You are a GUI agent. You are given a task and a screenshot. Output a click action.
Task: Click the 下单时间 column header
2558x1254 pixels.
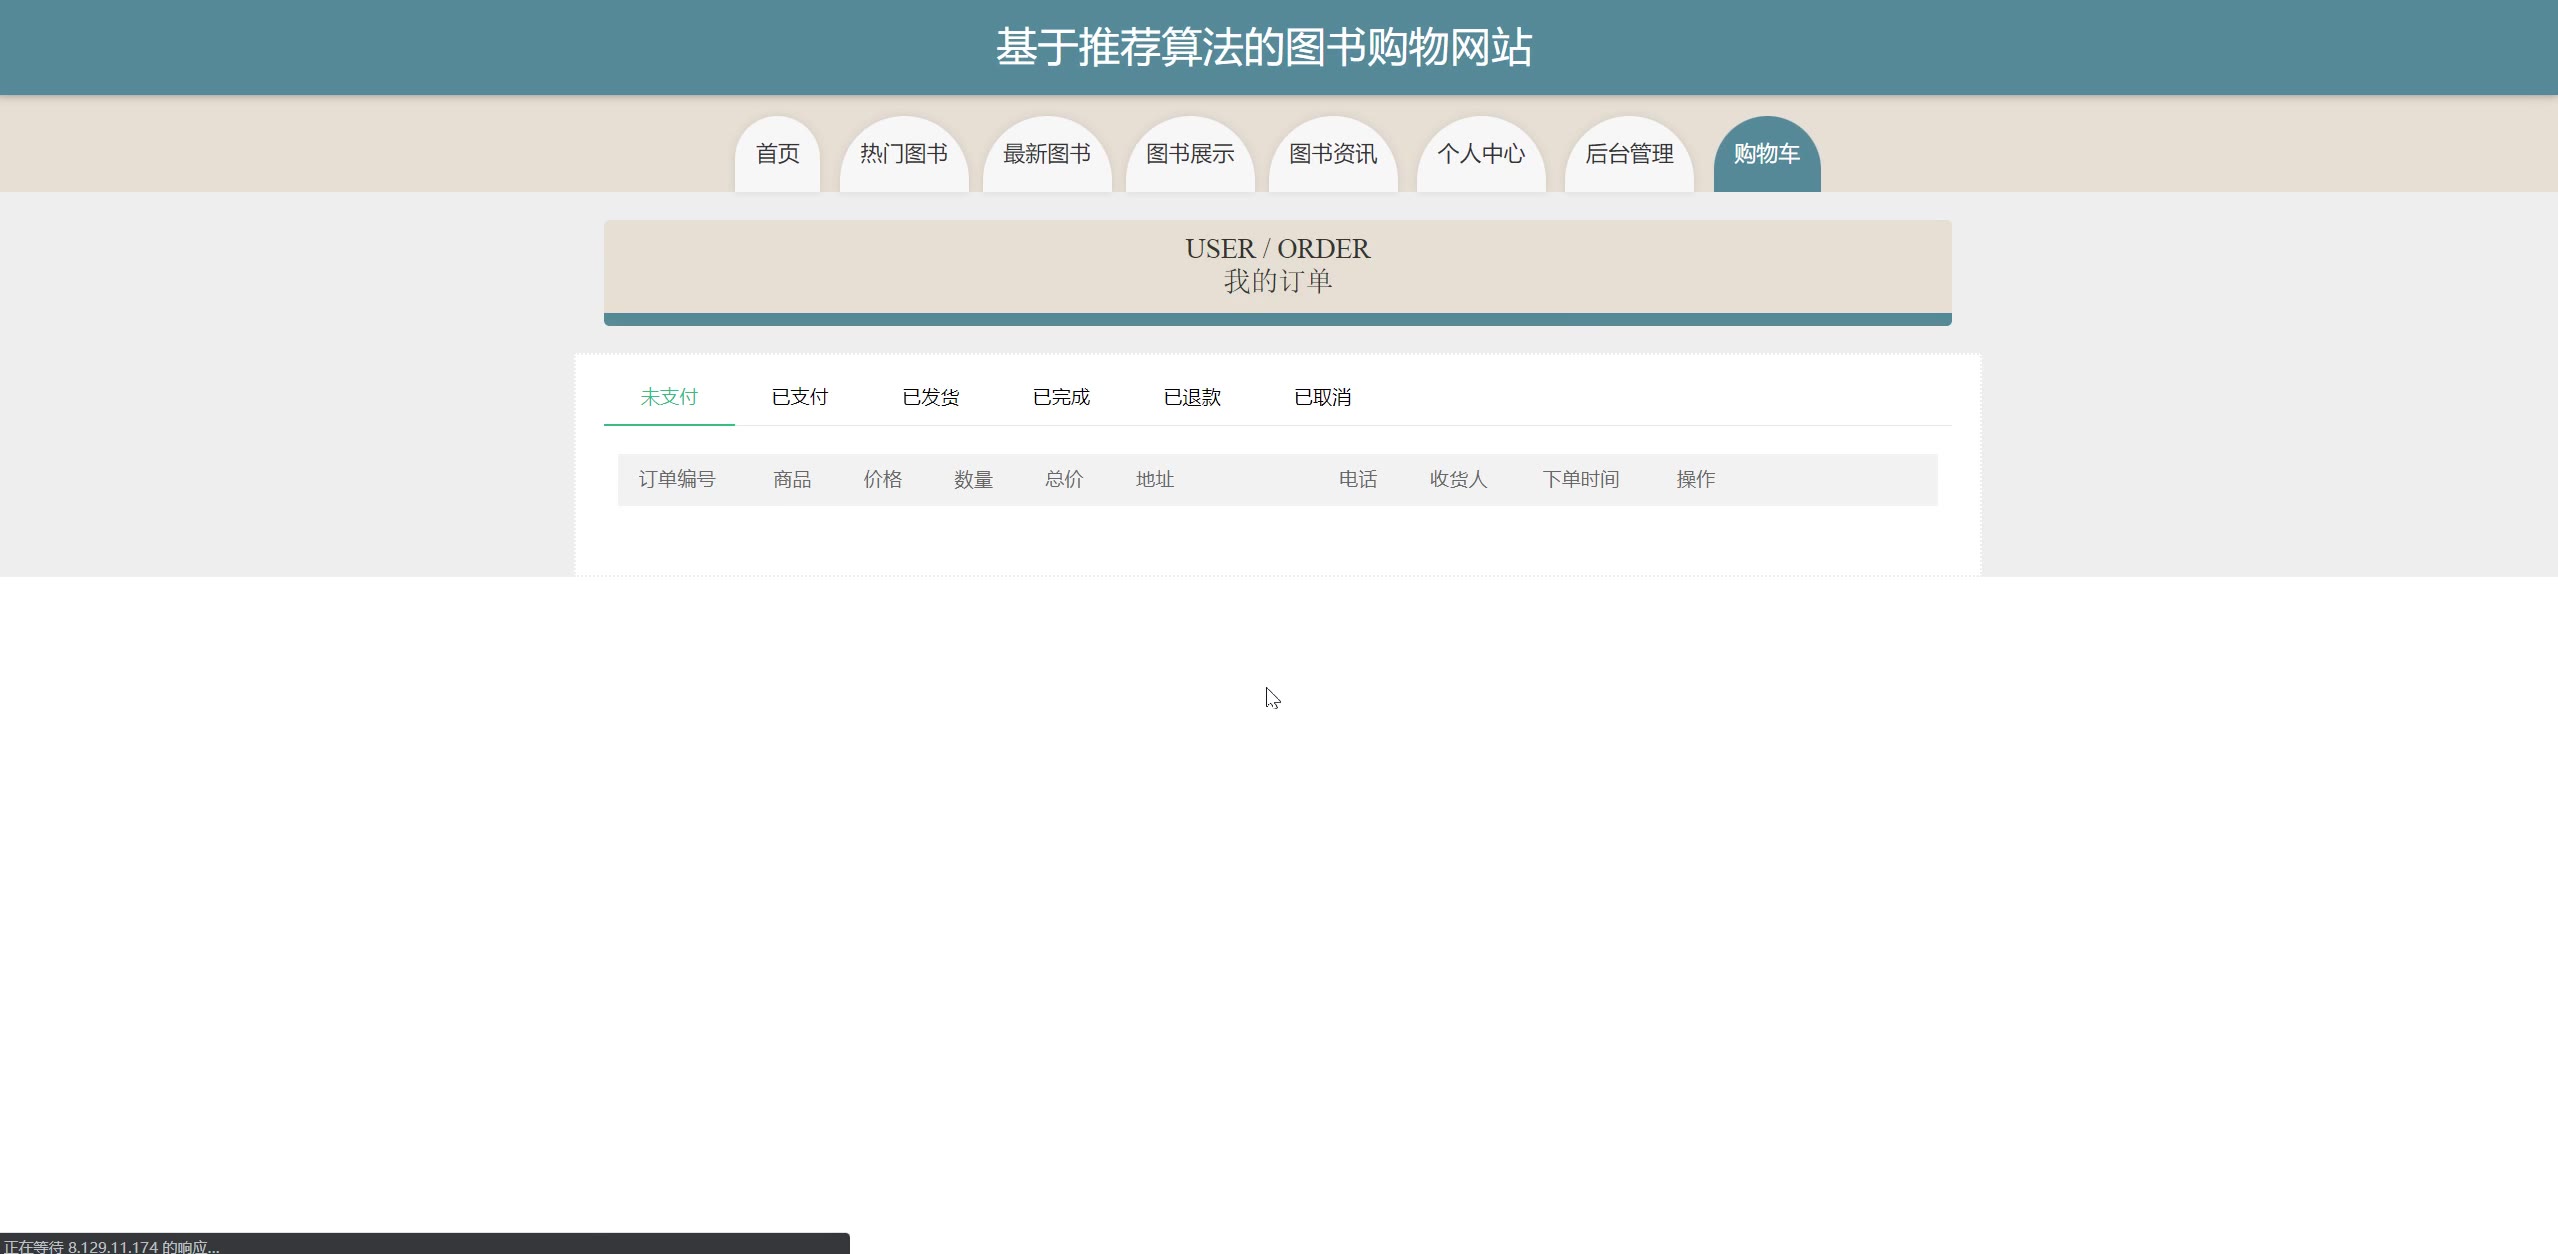click(x=1580, y=479)
